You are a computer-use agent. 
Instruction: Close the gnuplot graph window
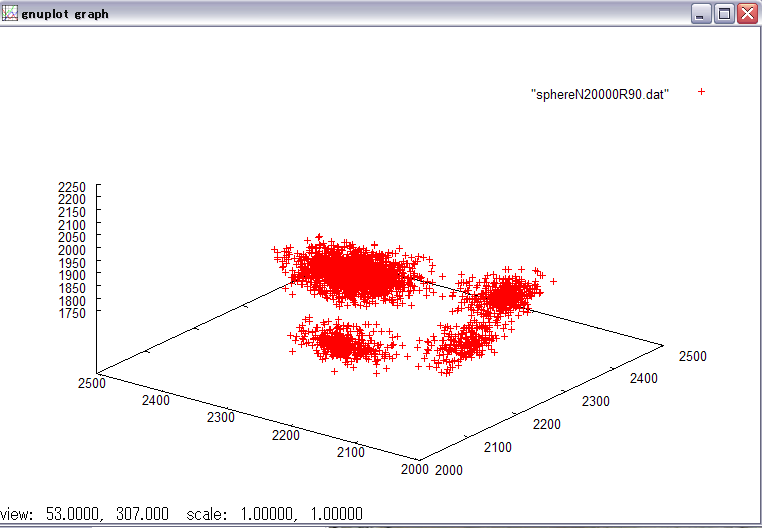tap(747, 14)
